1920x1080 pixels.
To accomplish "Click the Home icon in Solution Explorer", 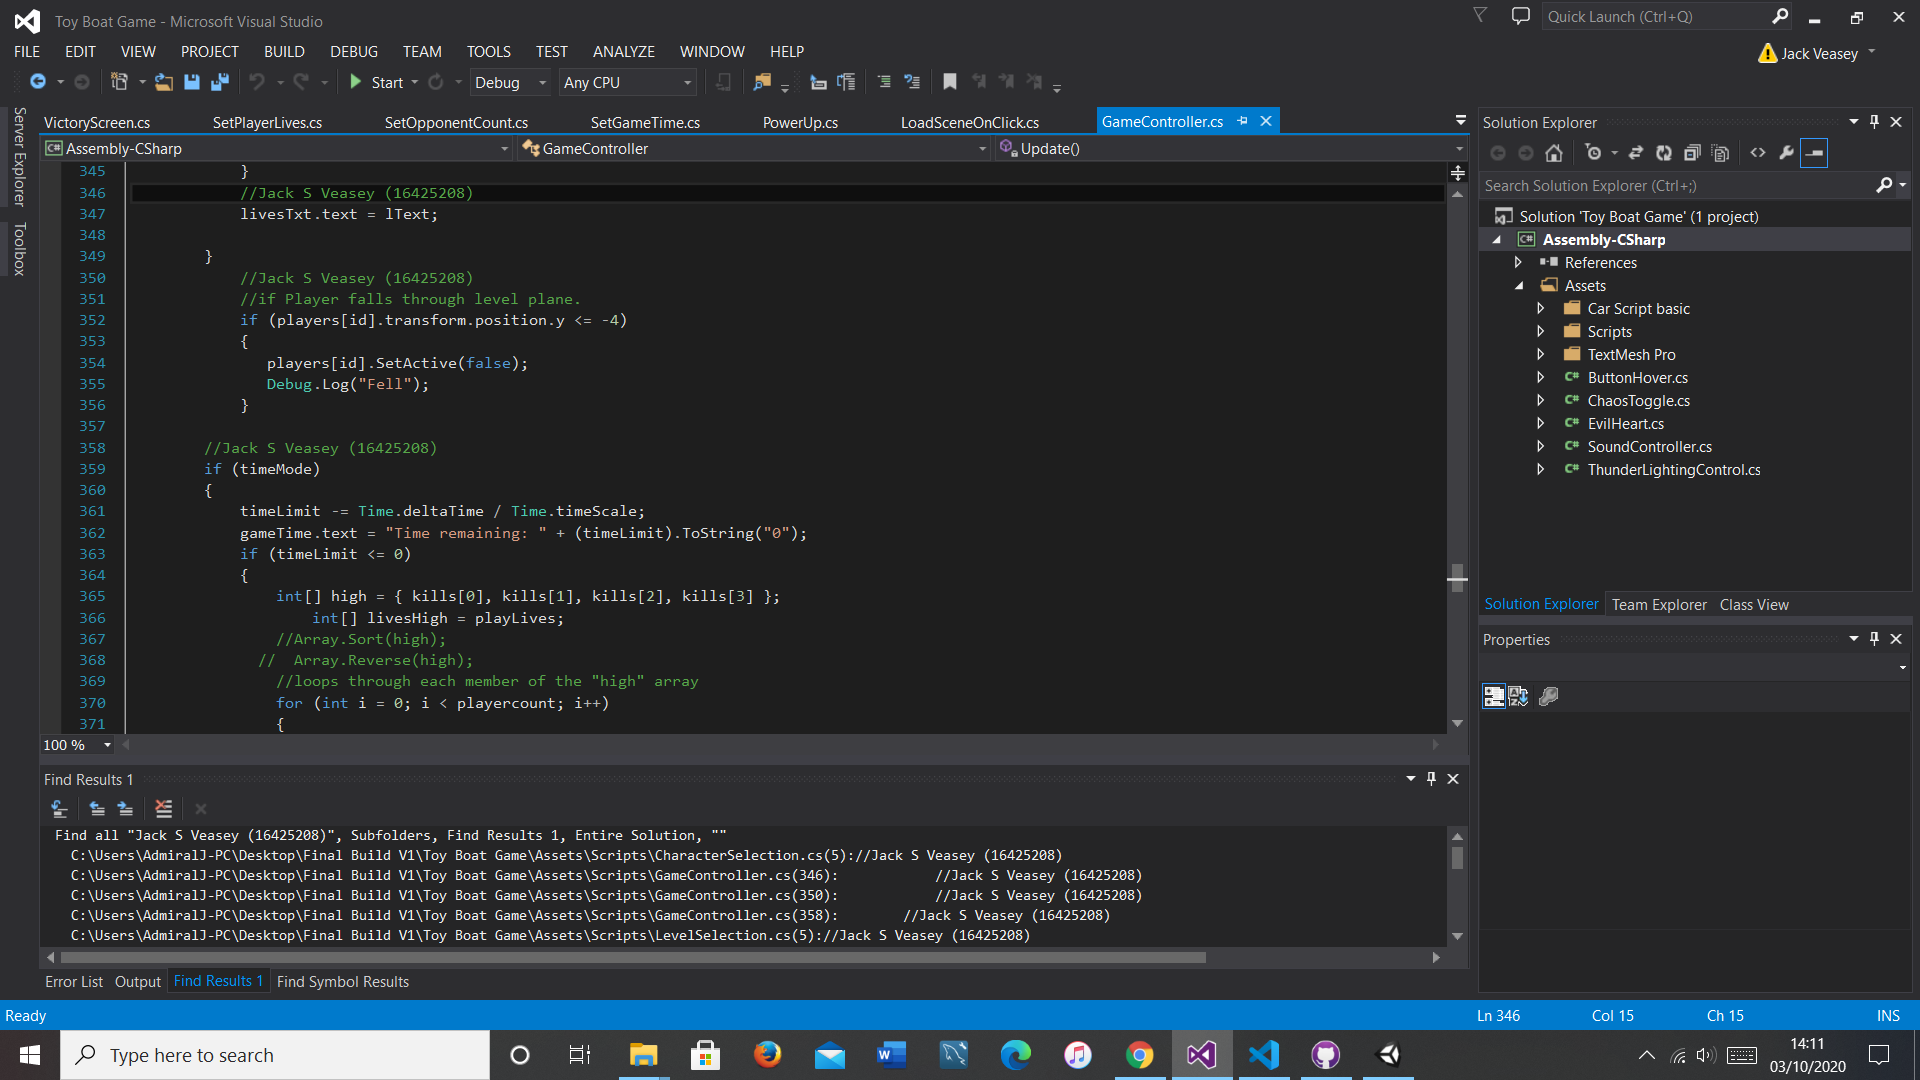I will (1554, 153).
